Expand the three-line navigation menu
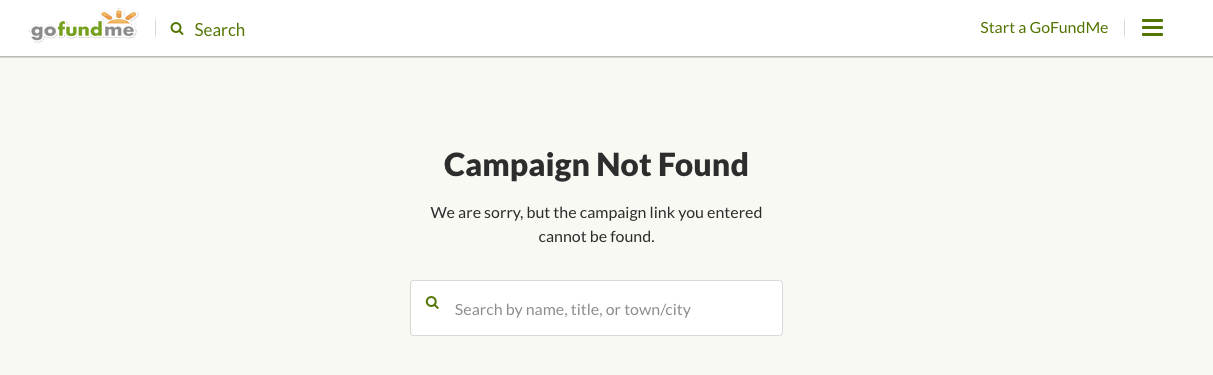The image size is (1213, 375). coord(1152,28)
